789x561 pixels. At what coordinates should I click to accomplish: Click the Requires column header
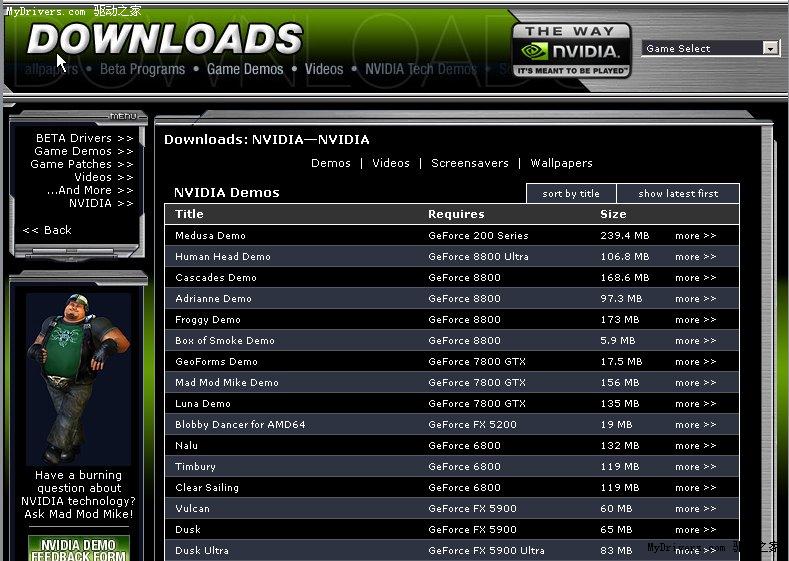point(456,214)
